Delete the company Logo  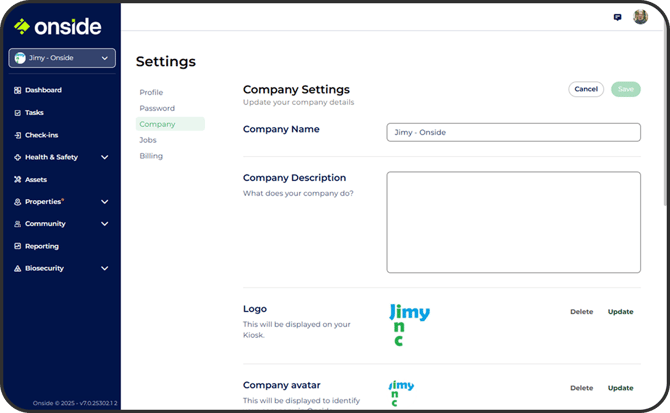tap(582, 312)
